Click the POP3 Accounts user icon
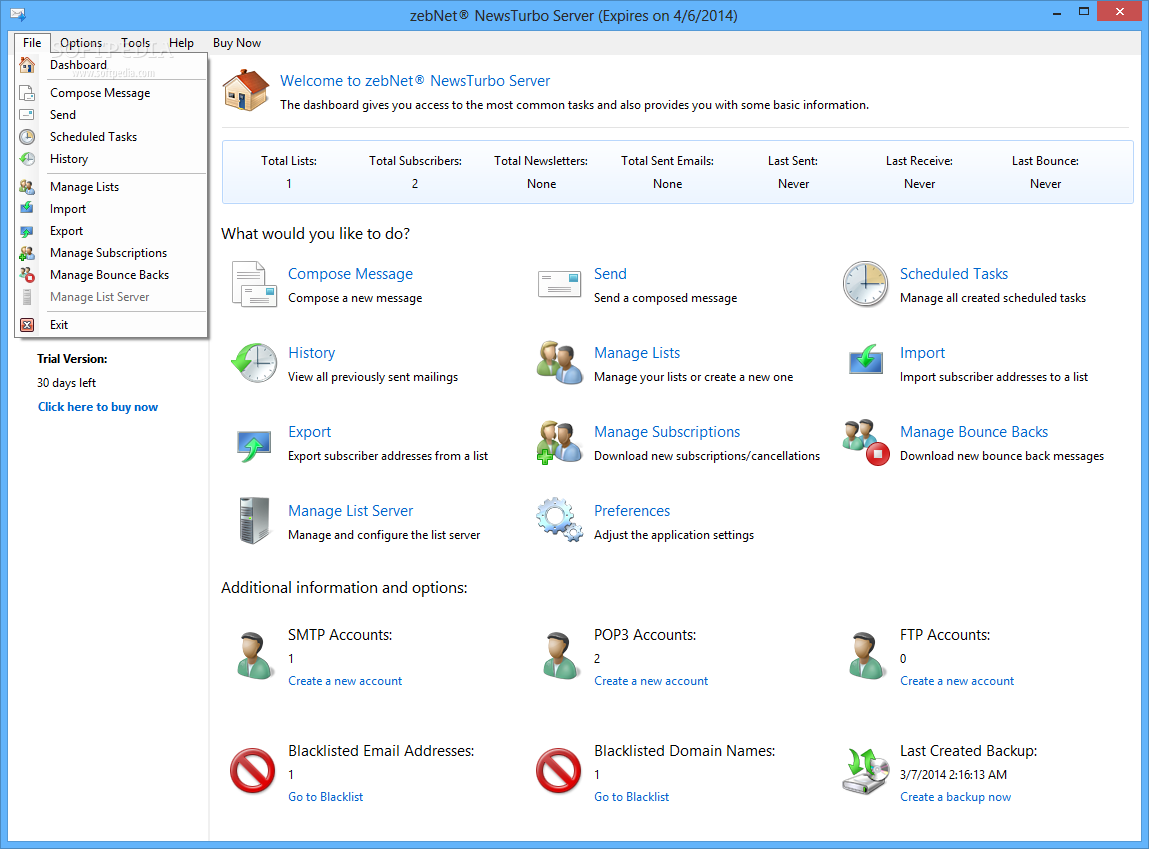Image resolution: width=1149 pixels, height=849 pixels. (560, 656)
